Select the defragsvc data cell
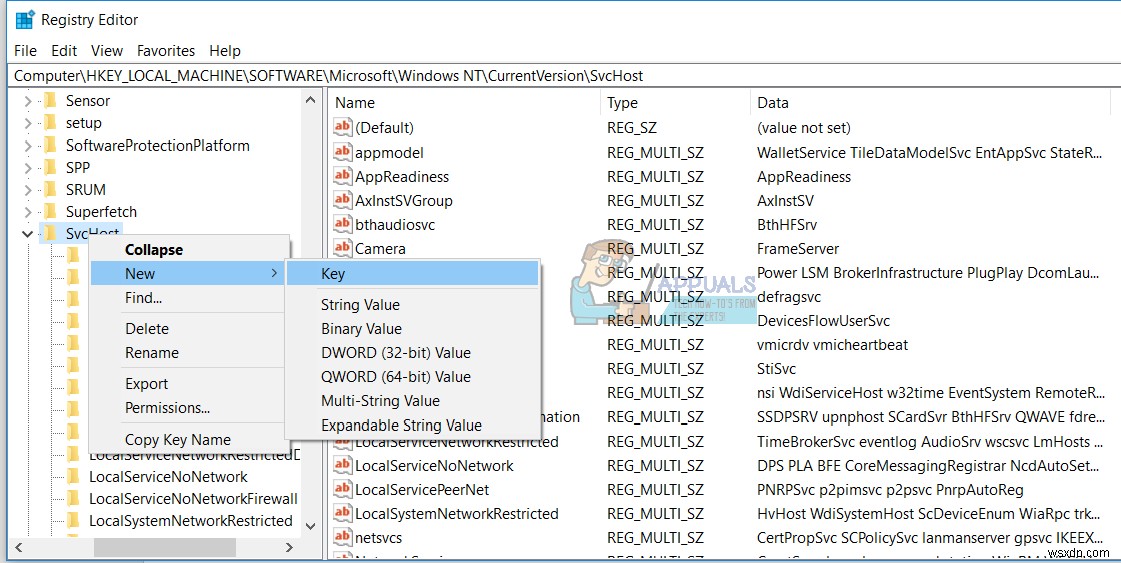This screenshot has height=563, width=1121. 789,296
